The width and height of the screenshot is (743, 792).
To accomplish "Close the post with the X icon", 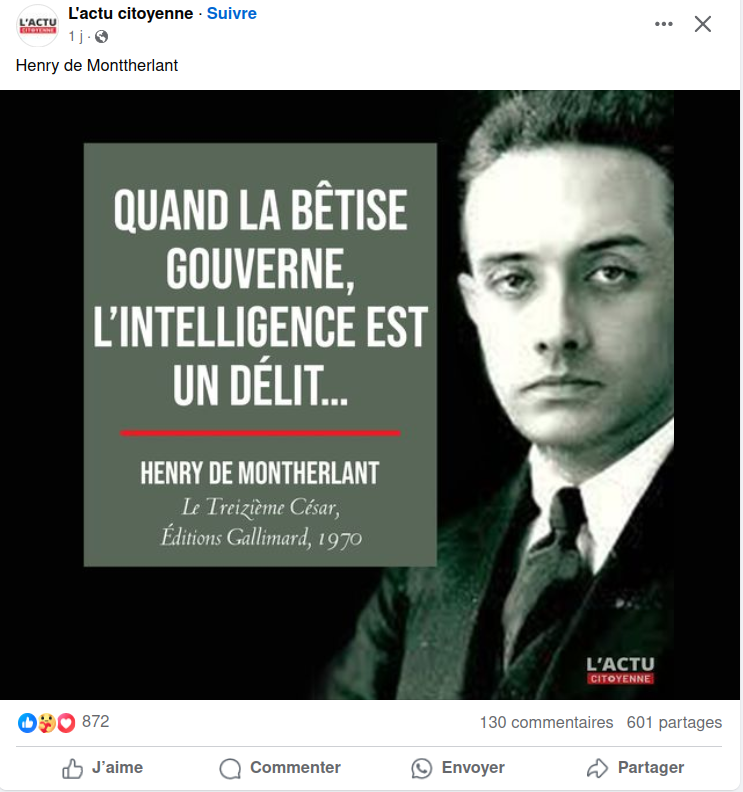I will coord(703,24).
